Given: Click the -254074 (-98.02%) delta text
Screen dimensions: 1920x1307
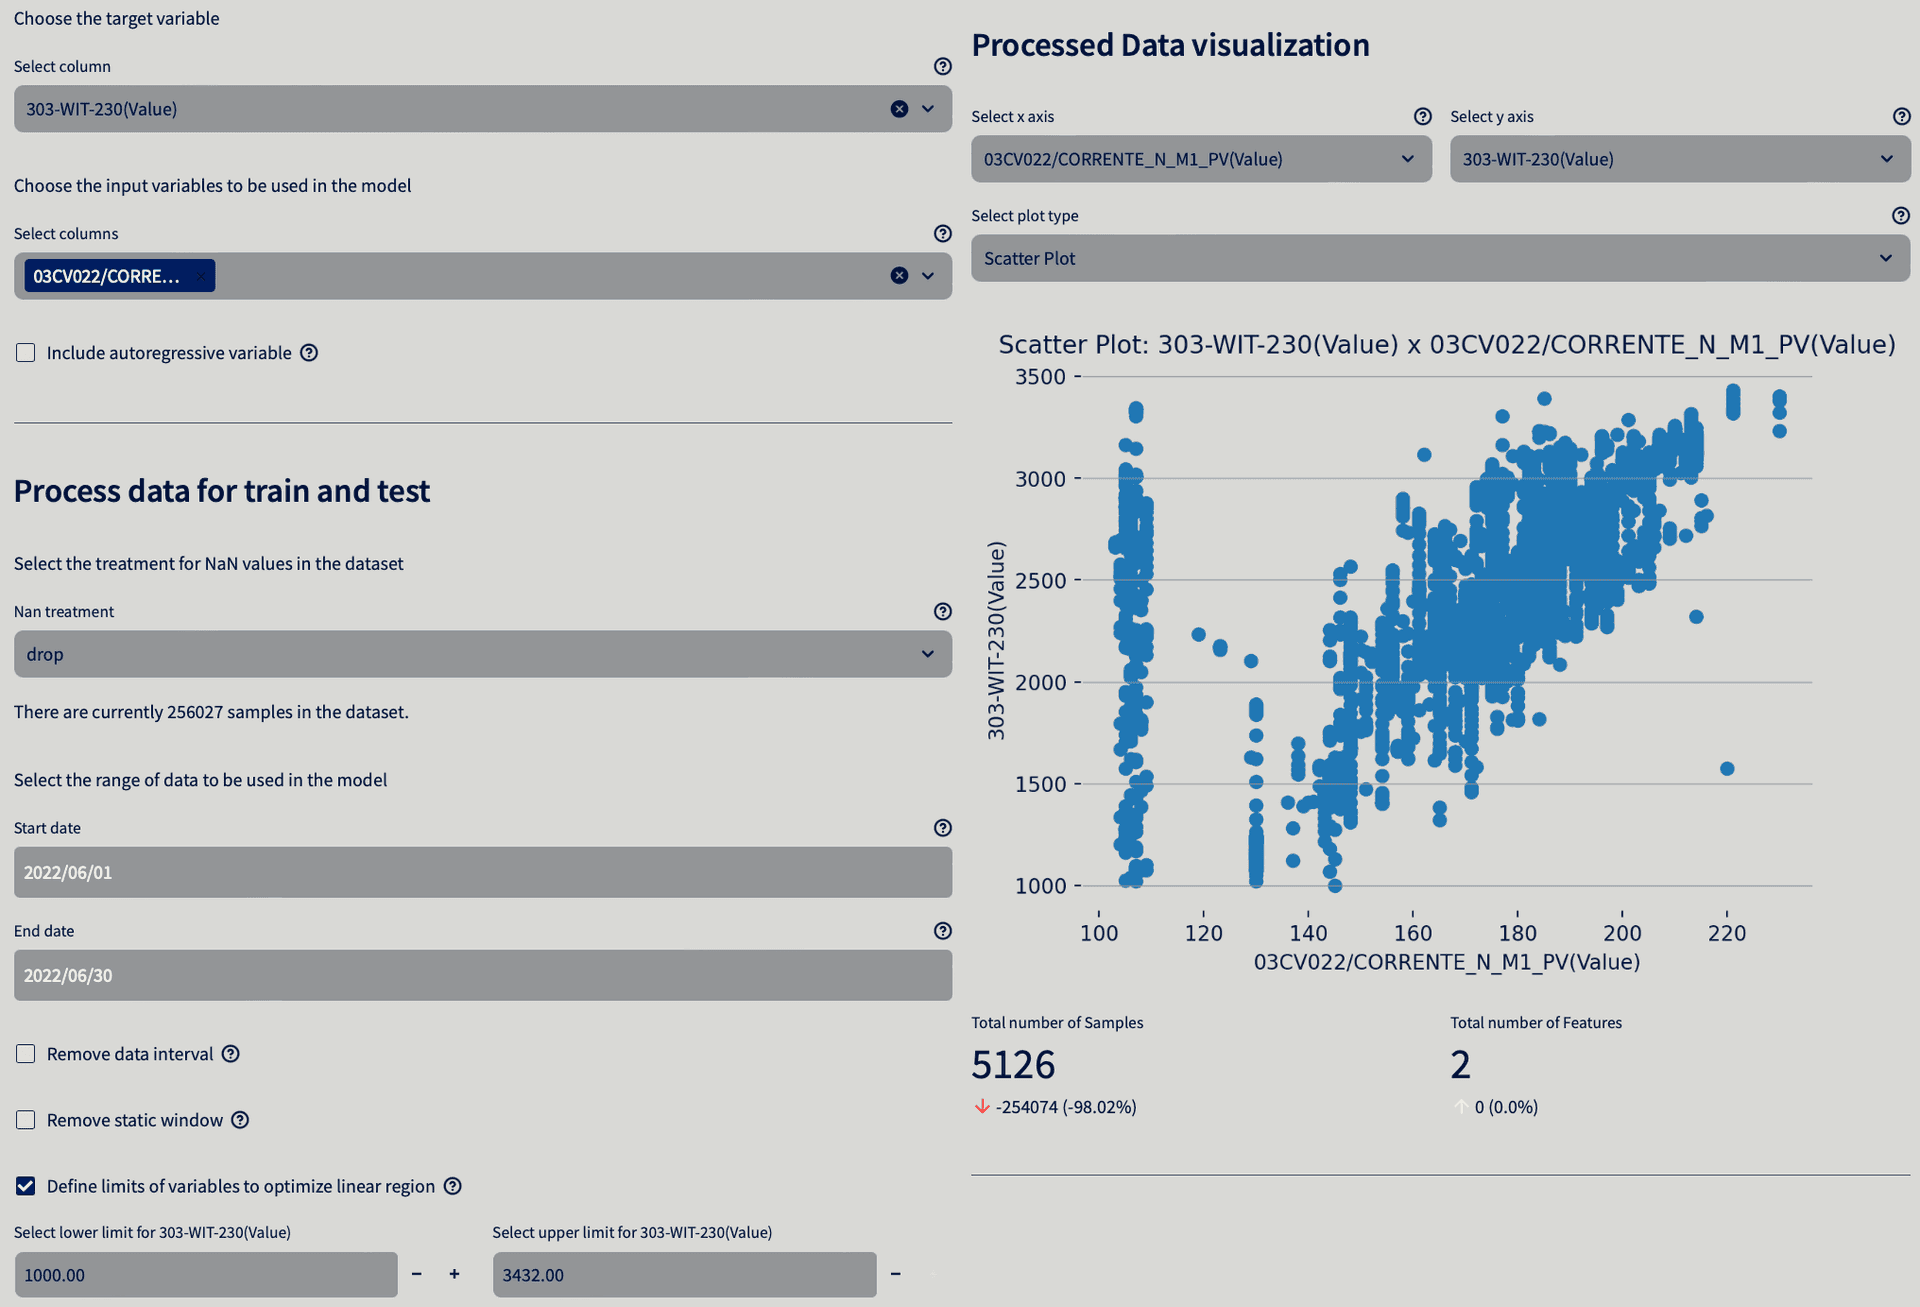Looking at the screenshot, I should pos(1066,1107).
